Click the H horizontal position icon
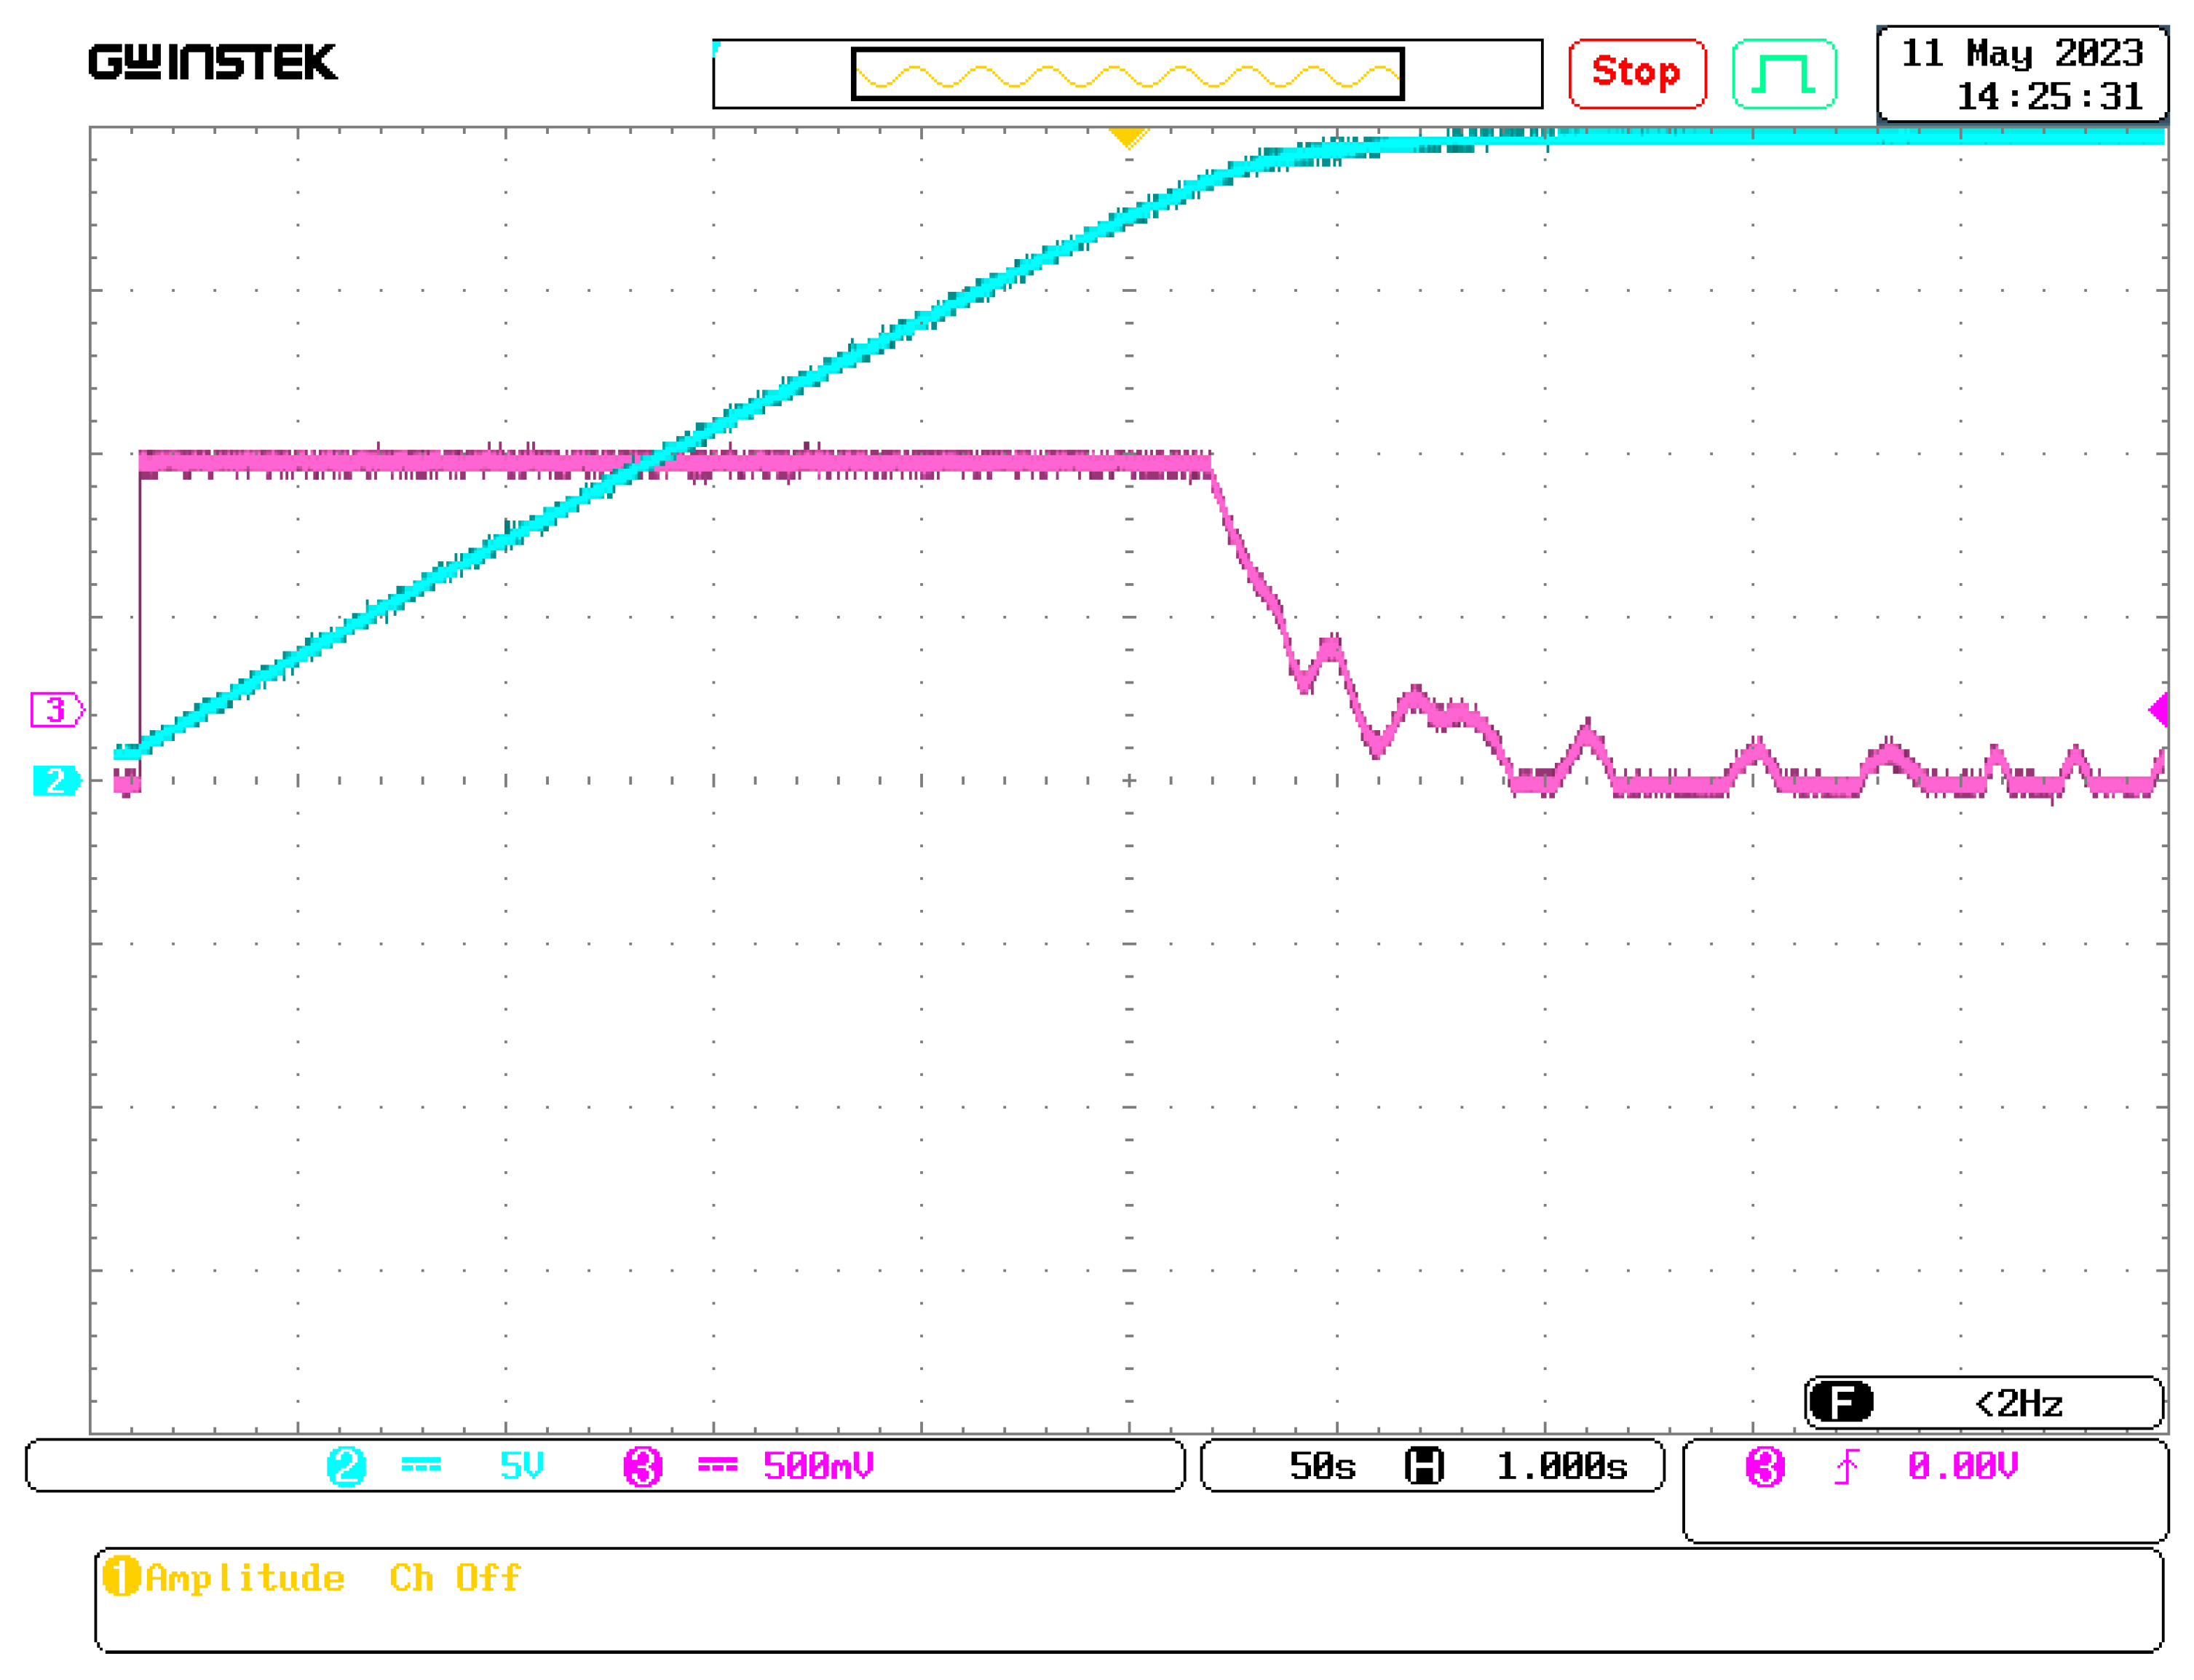 coord(1424,1467)
